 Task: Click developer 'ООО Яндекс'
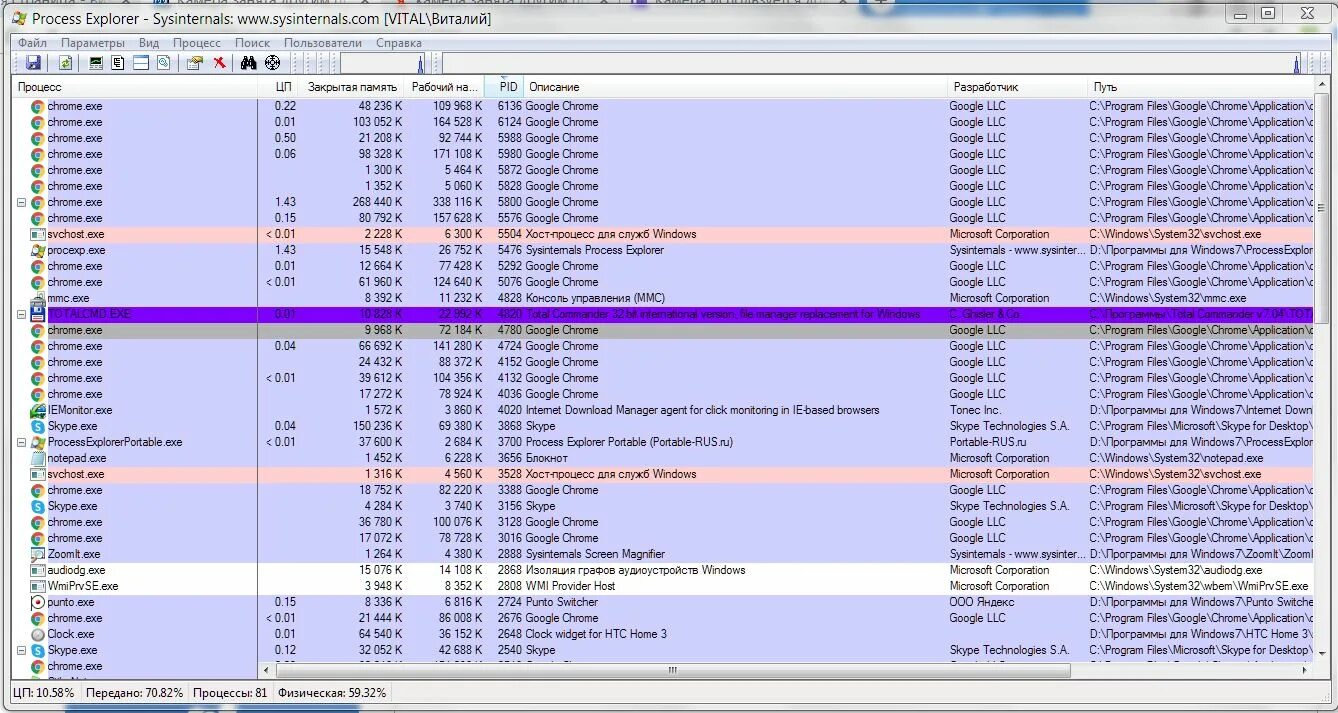coord(982,602)
